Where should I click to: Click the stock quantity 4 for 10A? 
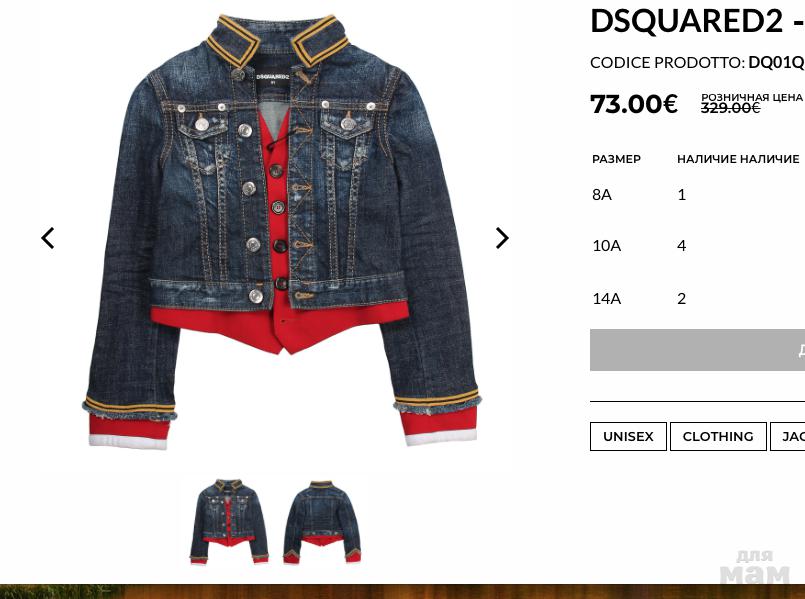(x=681, y=246)
